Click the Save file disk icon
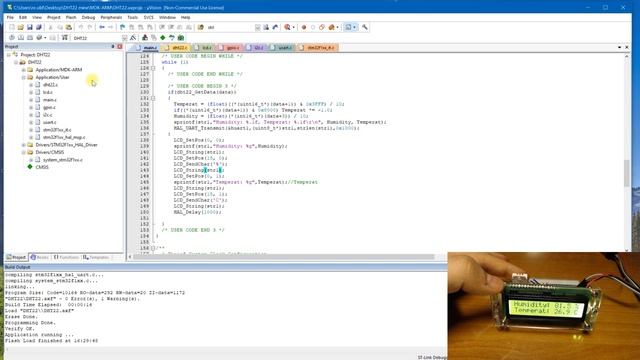This screenshot has height=360, width=640. (29, 27)
